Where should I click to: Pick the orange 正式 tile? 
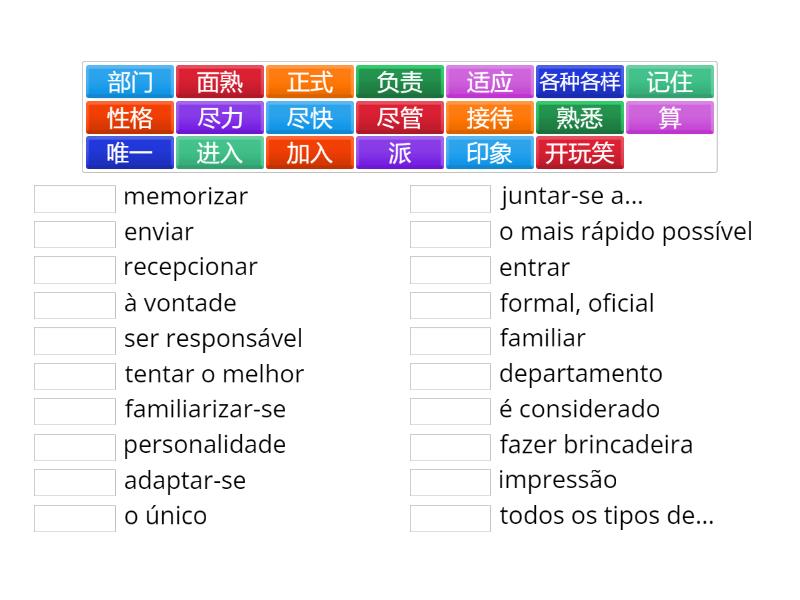(x=310, y=82)
